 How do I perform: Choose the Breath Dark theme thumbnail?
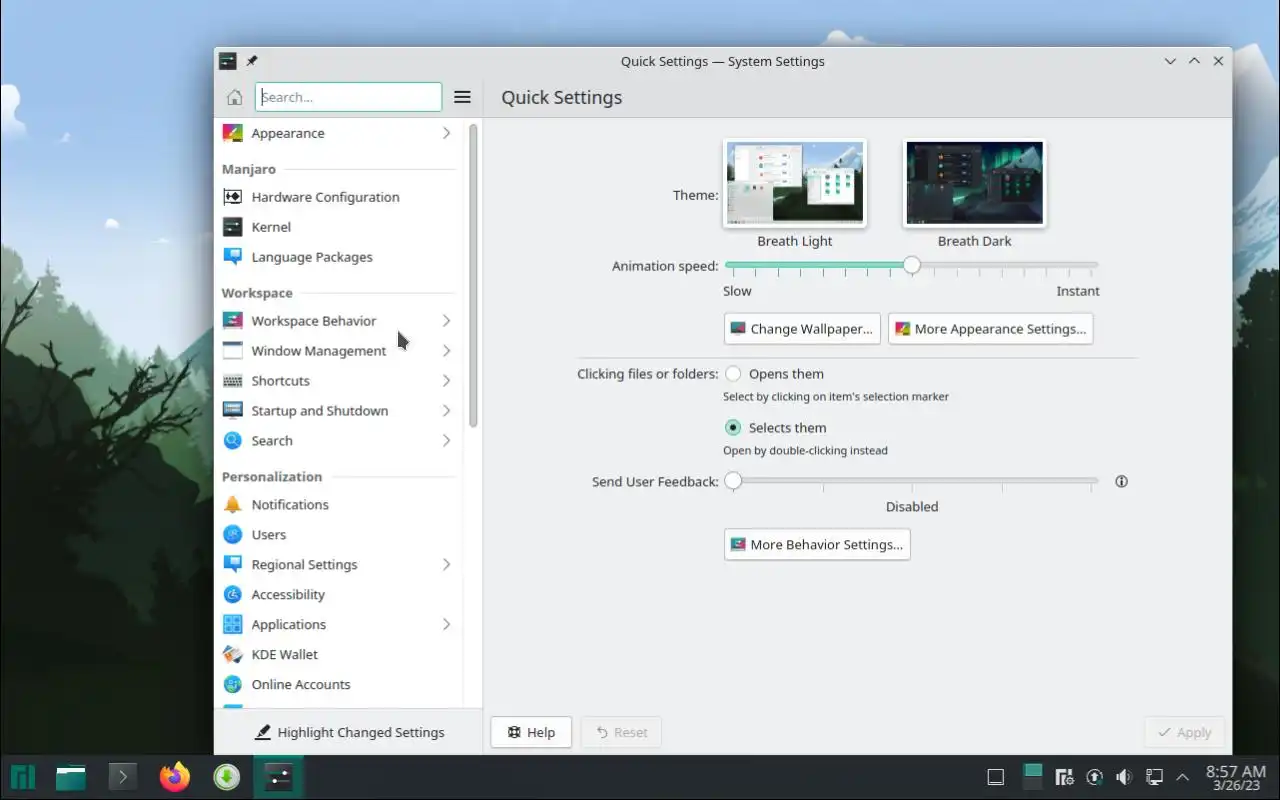pos(975,183)
